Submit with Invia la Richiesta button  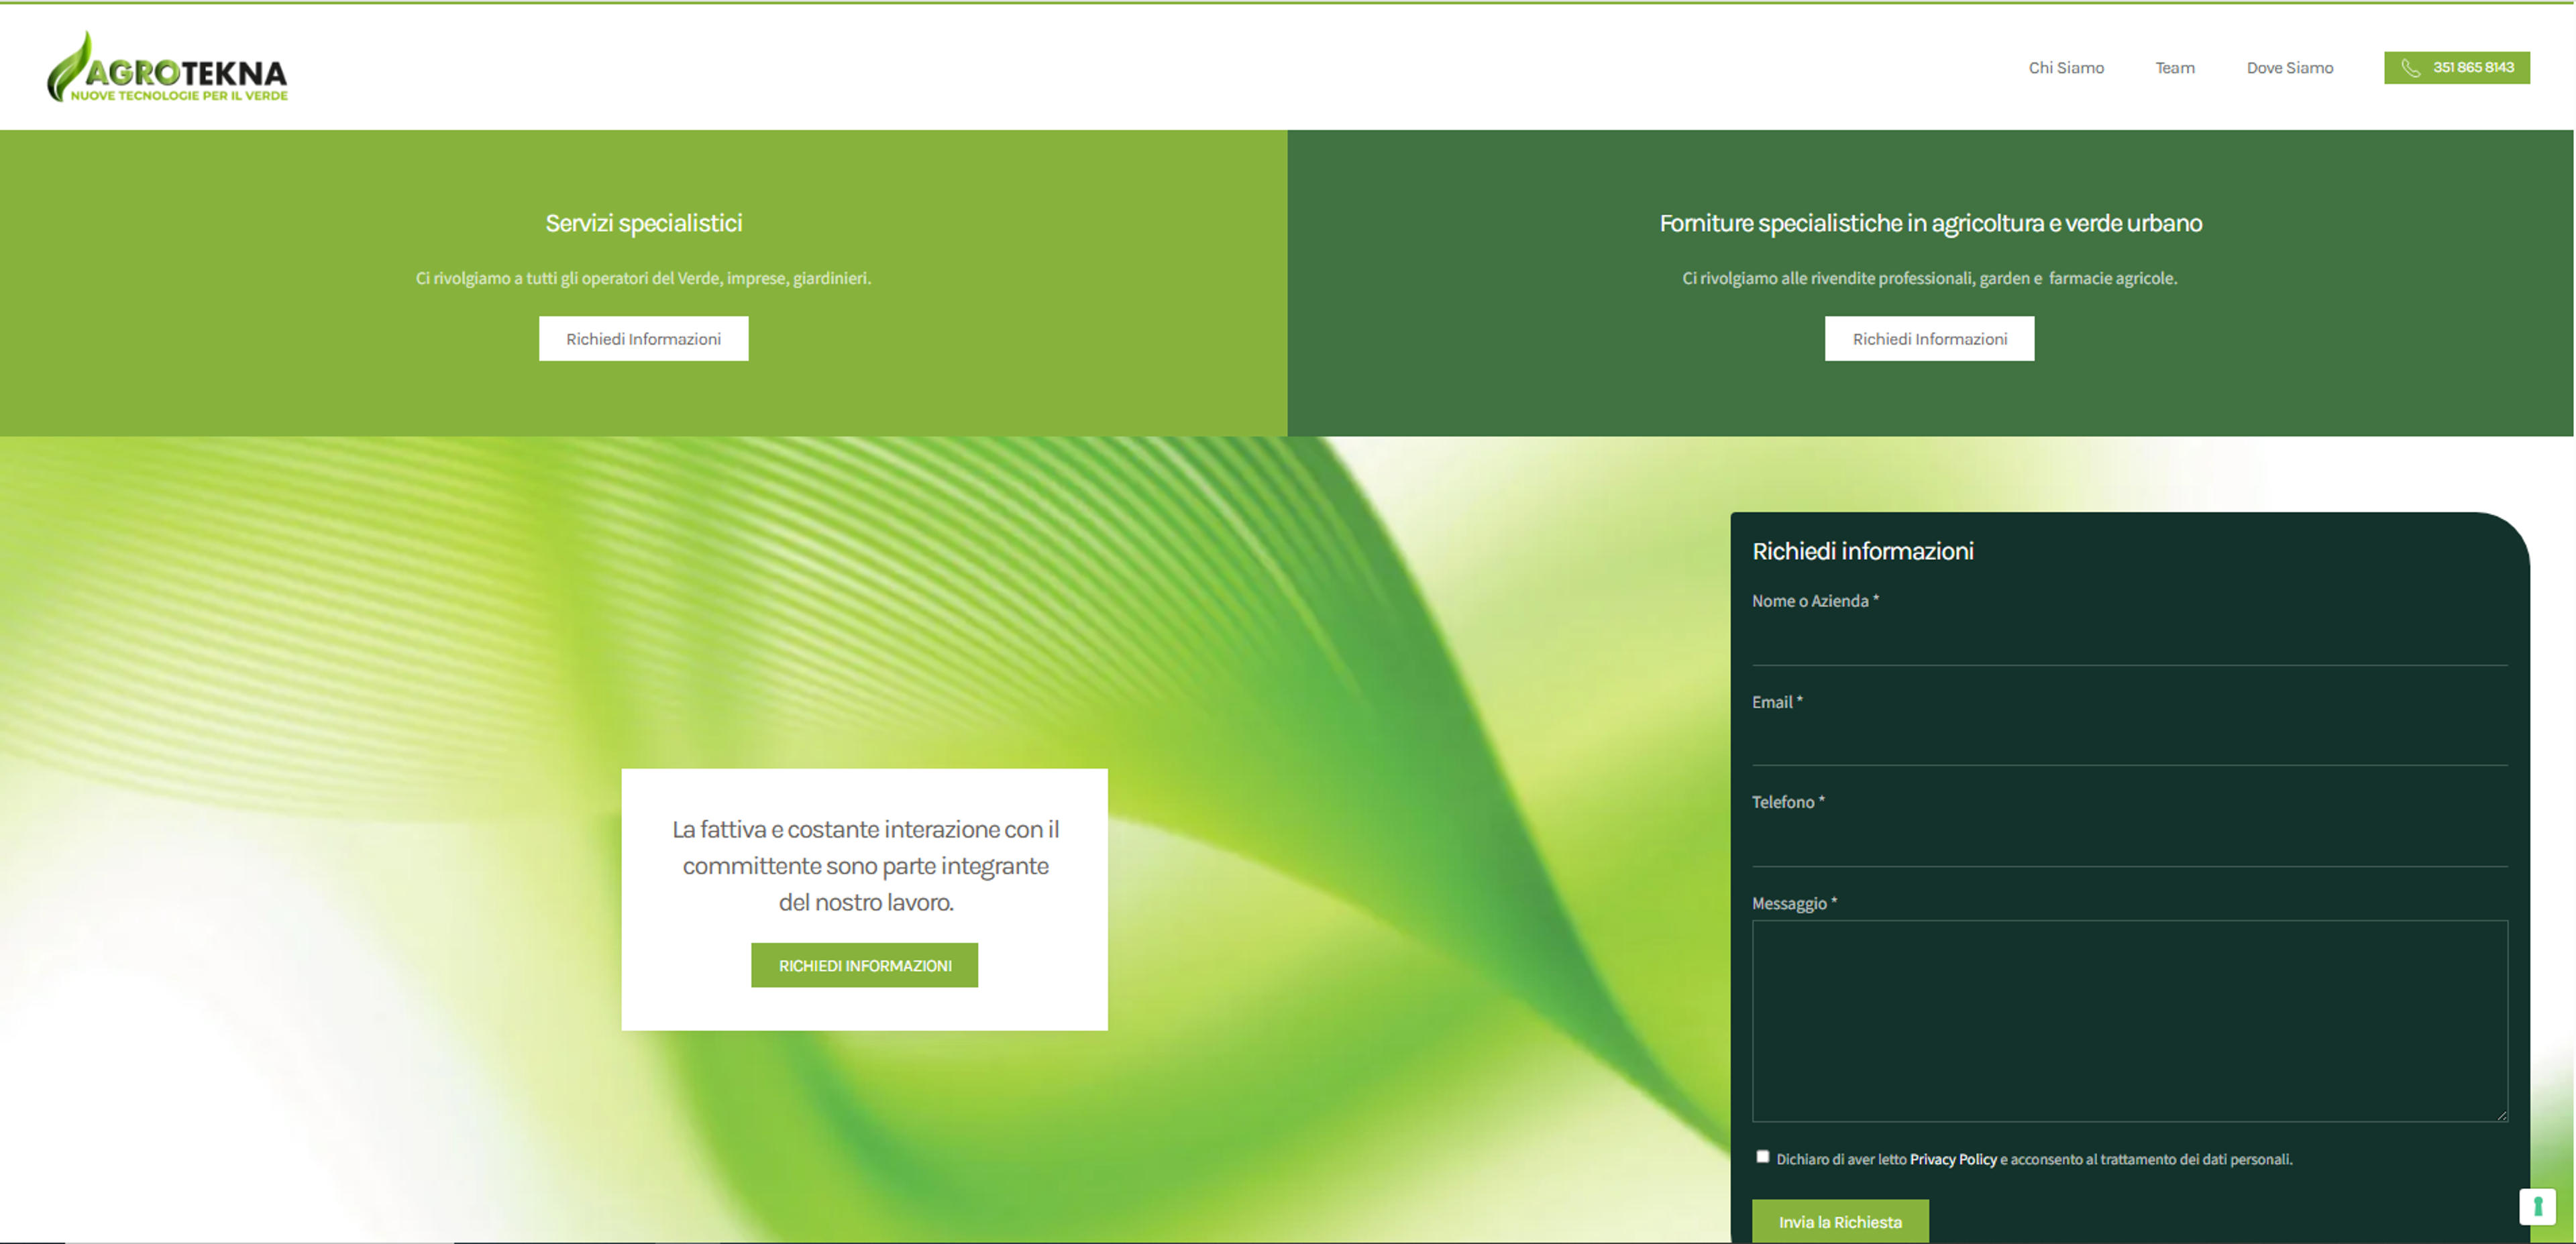[x=1840, y=1221]
